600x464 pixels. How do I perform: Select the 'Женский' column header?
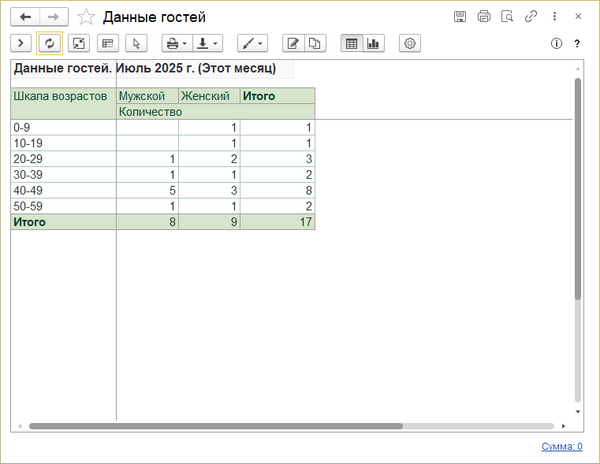click(209, 96)
